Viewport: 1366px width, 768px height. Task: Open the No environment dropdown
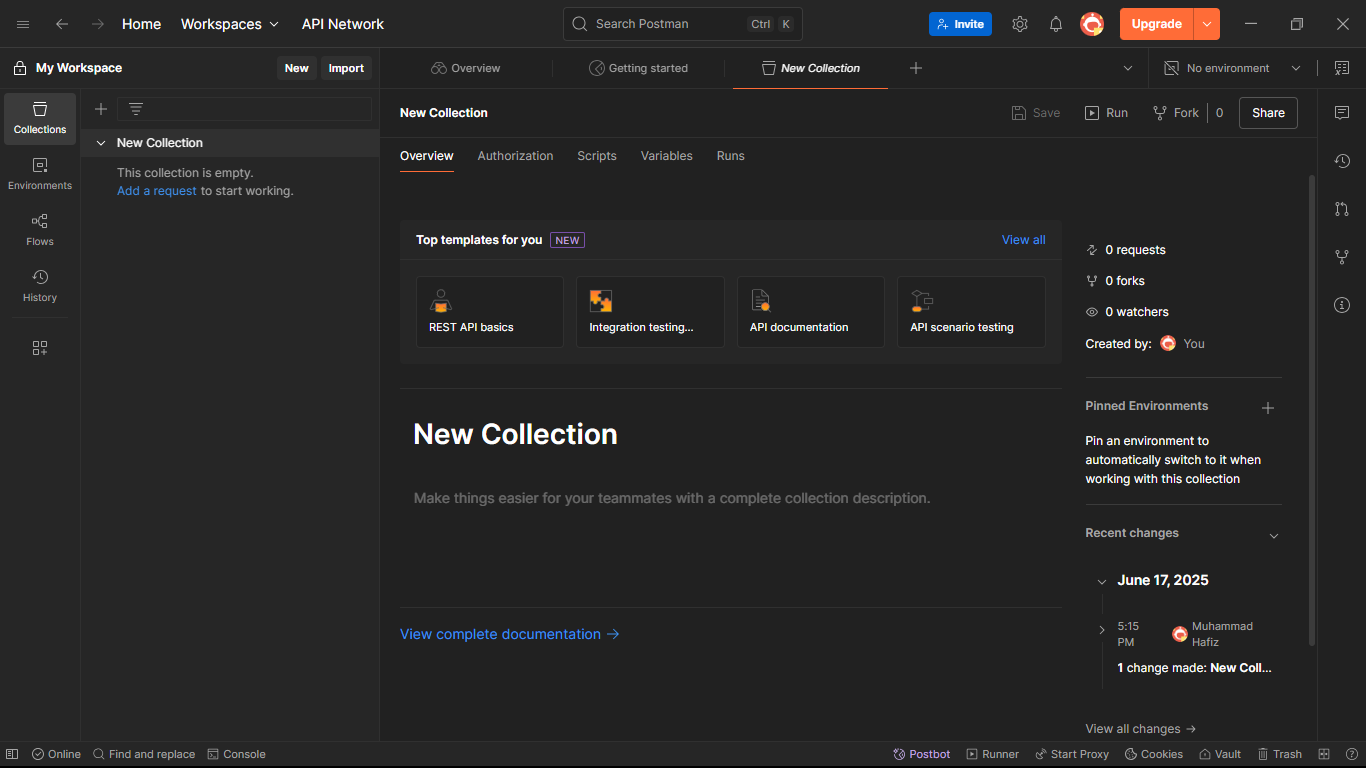[1232, 68]
